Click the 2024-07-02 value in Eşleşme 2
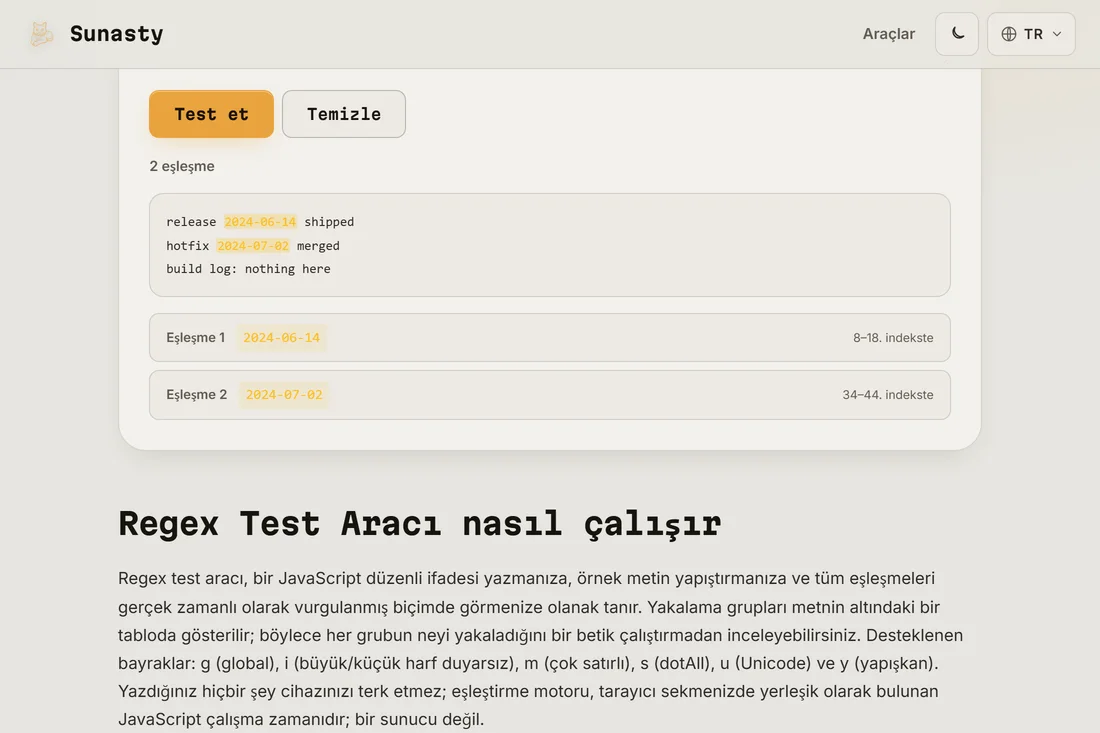This screenshot has width=1100, height=733. (284, 395)
